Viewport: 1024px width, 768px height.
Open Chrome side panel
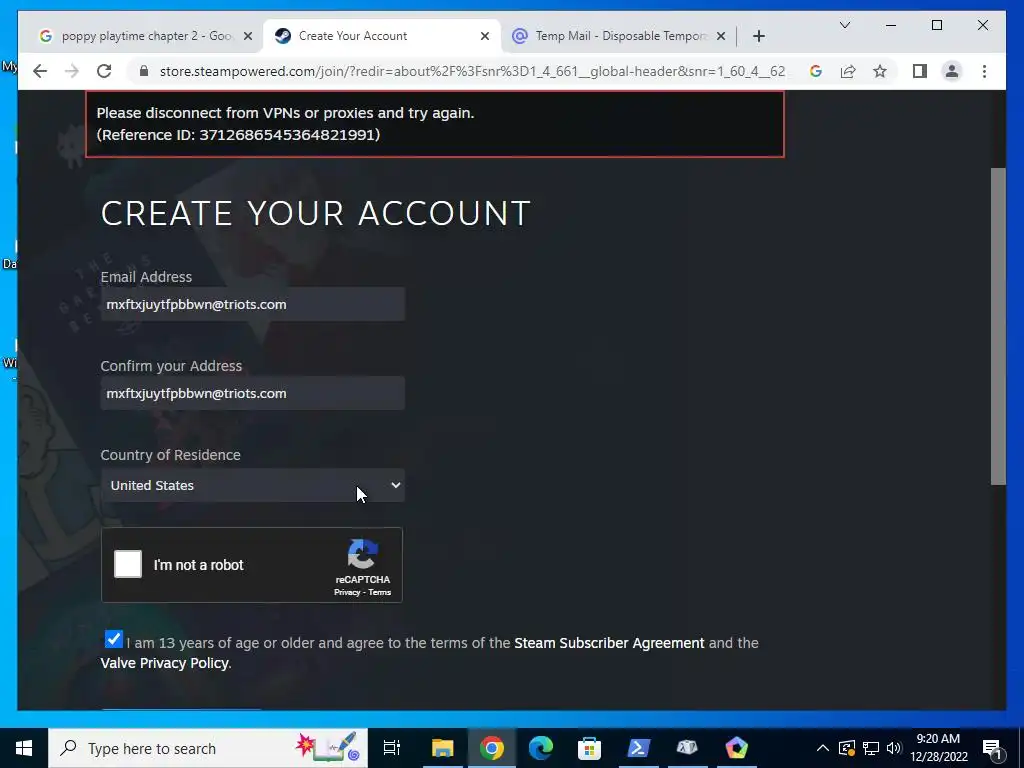click(920, 71)
